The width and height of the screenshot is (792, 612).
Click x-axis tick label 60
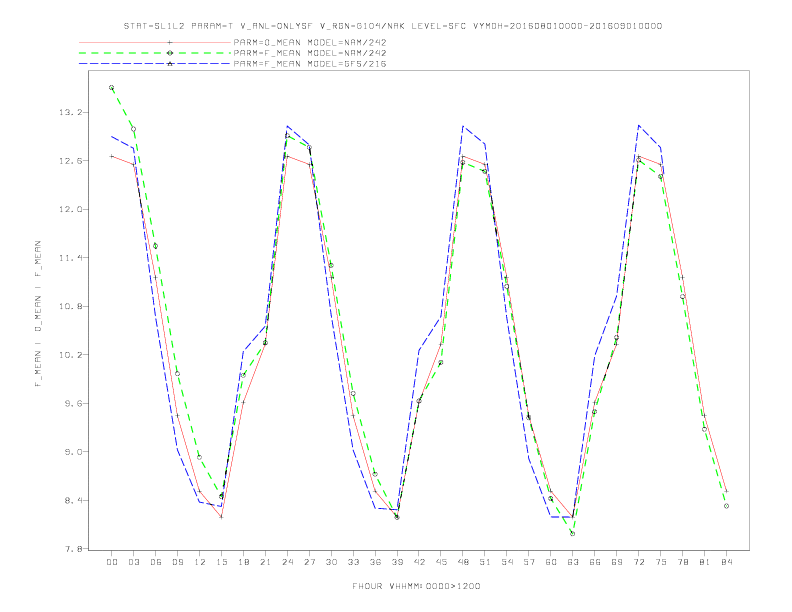551,562
